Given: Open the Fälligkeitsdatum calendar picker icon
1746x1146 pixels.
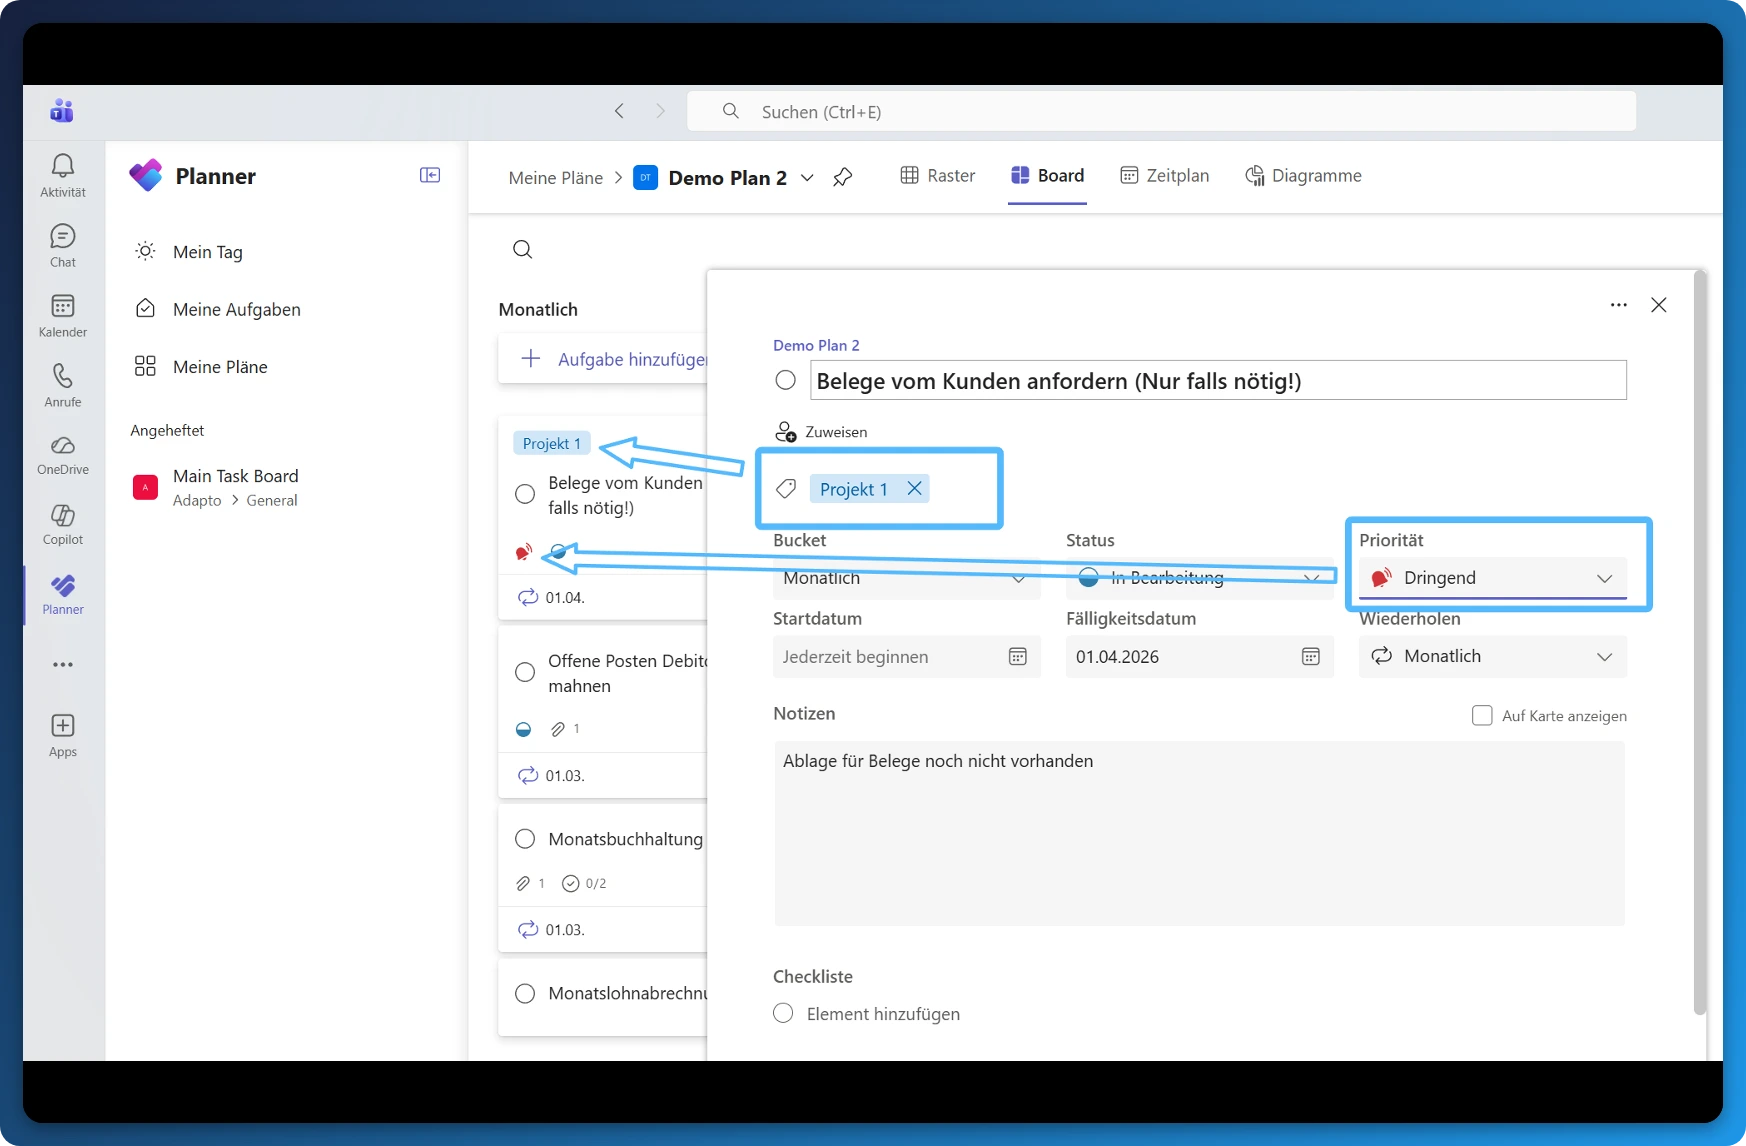Looking at the screenshot, I should point(1310,657).
